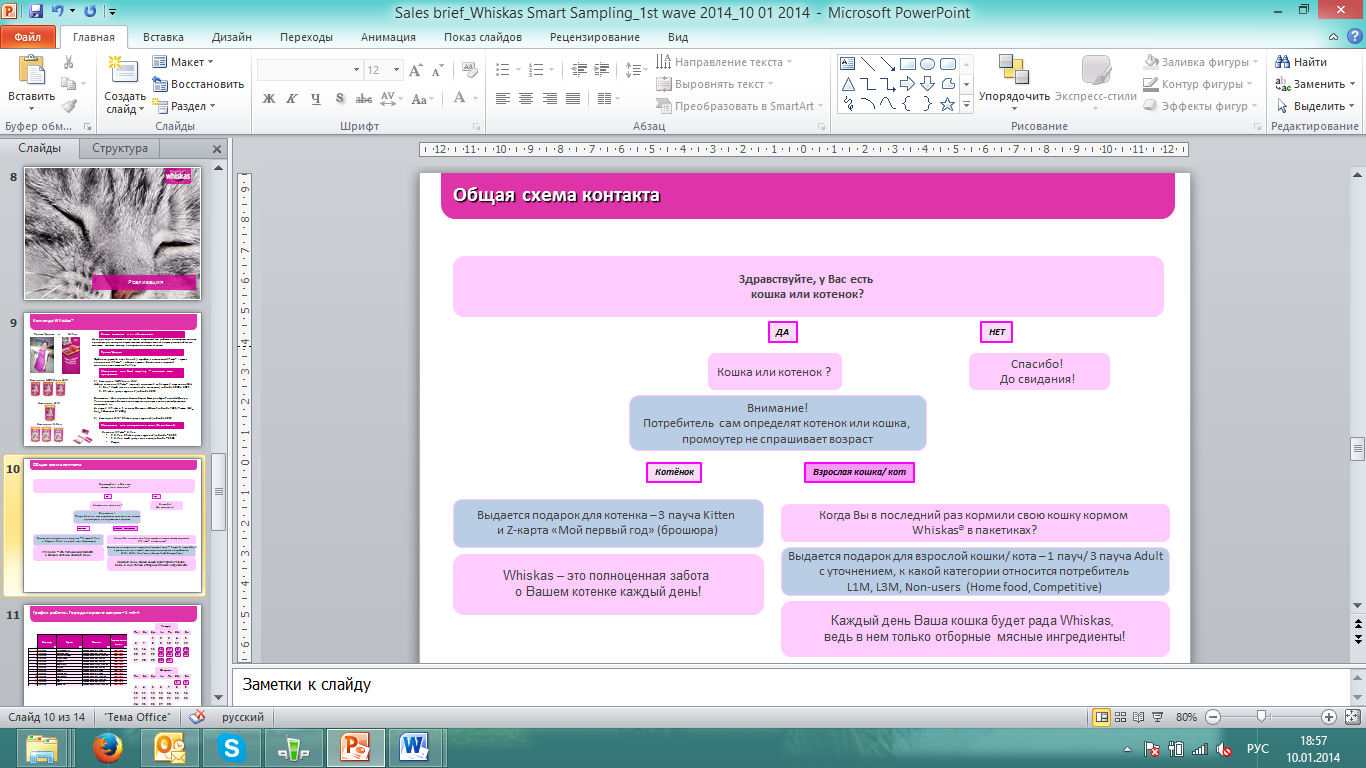Click the zoom in plus button
The height and width of the screenshot is (768, 1366).
tap(1328, 717)
